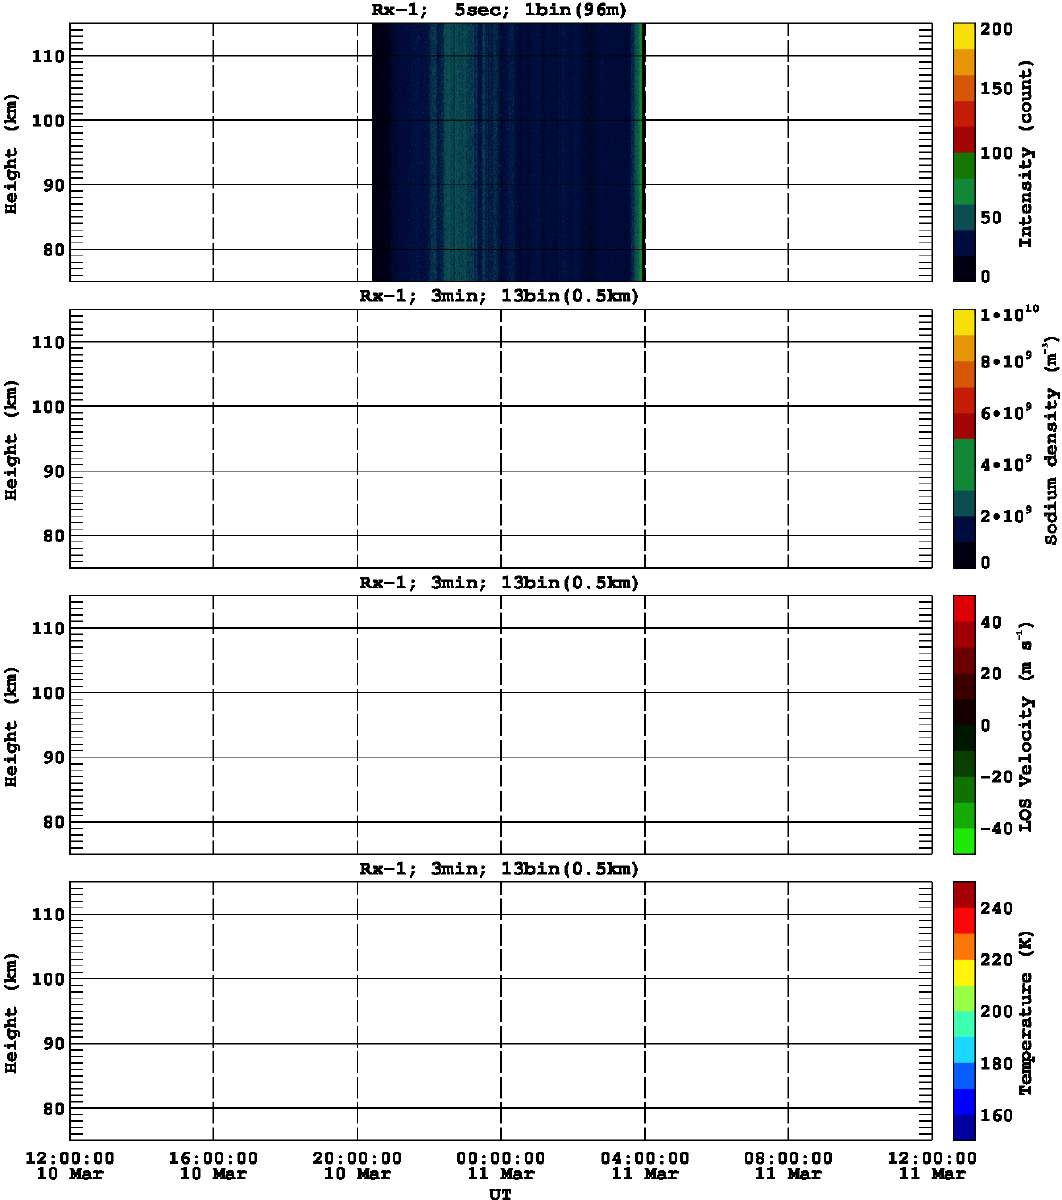Click the '12:00:00 11 Mar' time tick label
The height and width of the screenshot is (1200, 1062).
(x=932, y=1165)
